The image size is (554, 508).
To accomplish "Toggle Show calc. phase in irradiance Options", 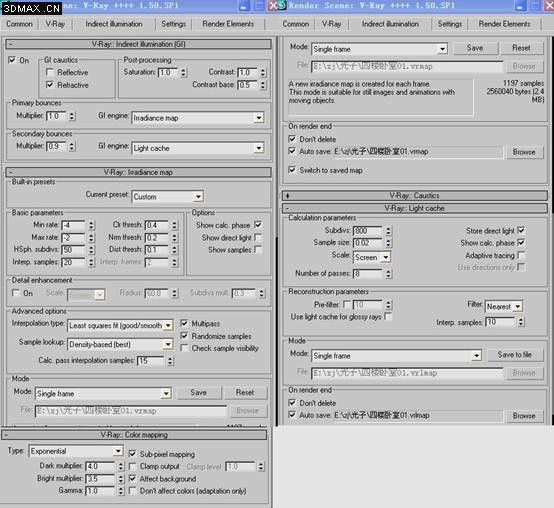I will [x=258, y=224].
